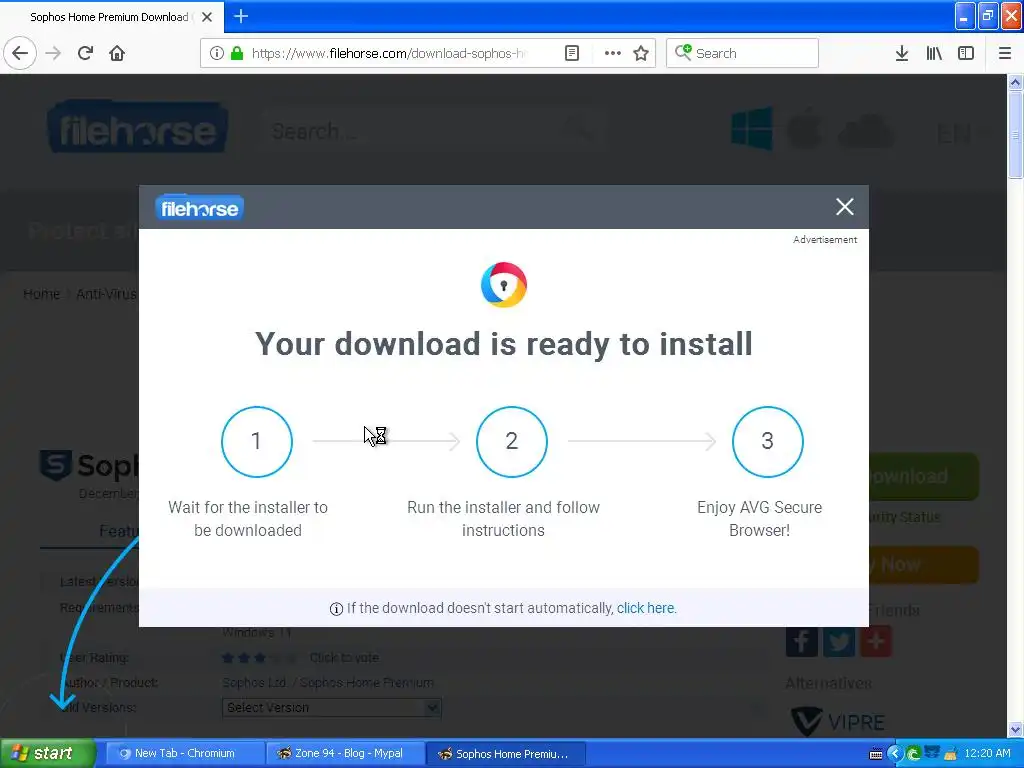Viewport: 1024px width, 768px height.
Task: Click the green Download button
Action: coord(924,477)
